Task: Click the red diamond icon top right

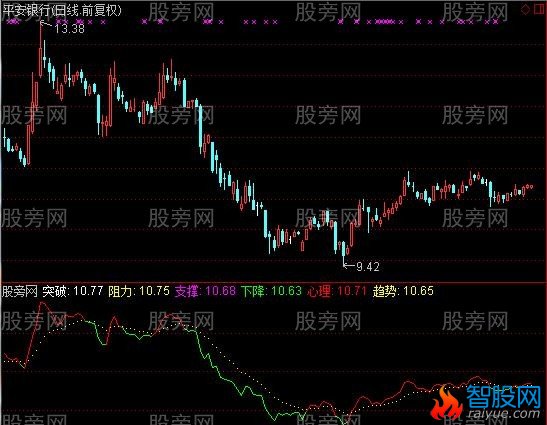Action: 525,9
